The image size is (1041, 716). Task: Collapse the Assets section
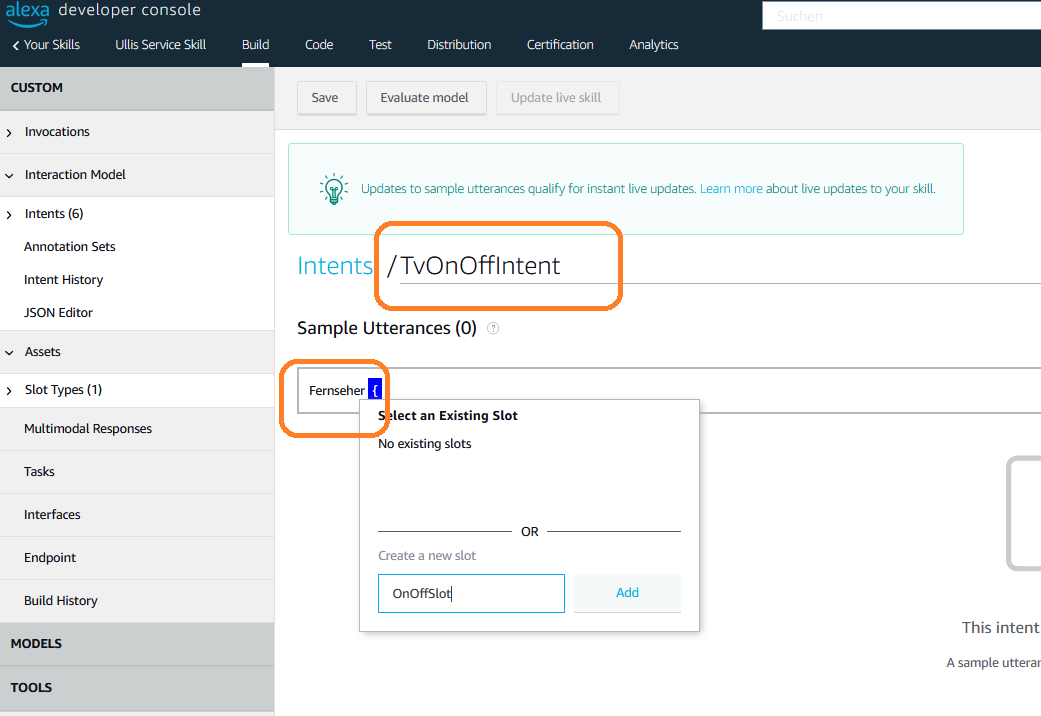click(9, 352)
